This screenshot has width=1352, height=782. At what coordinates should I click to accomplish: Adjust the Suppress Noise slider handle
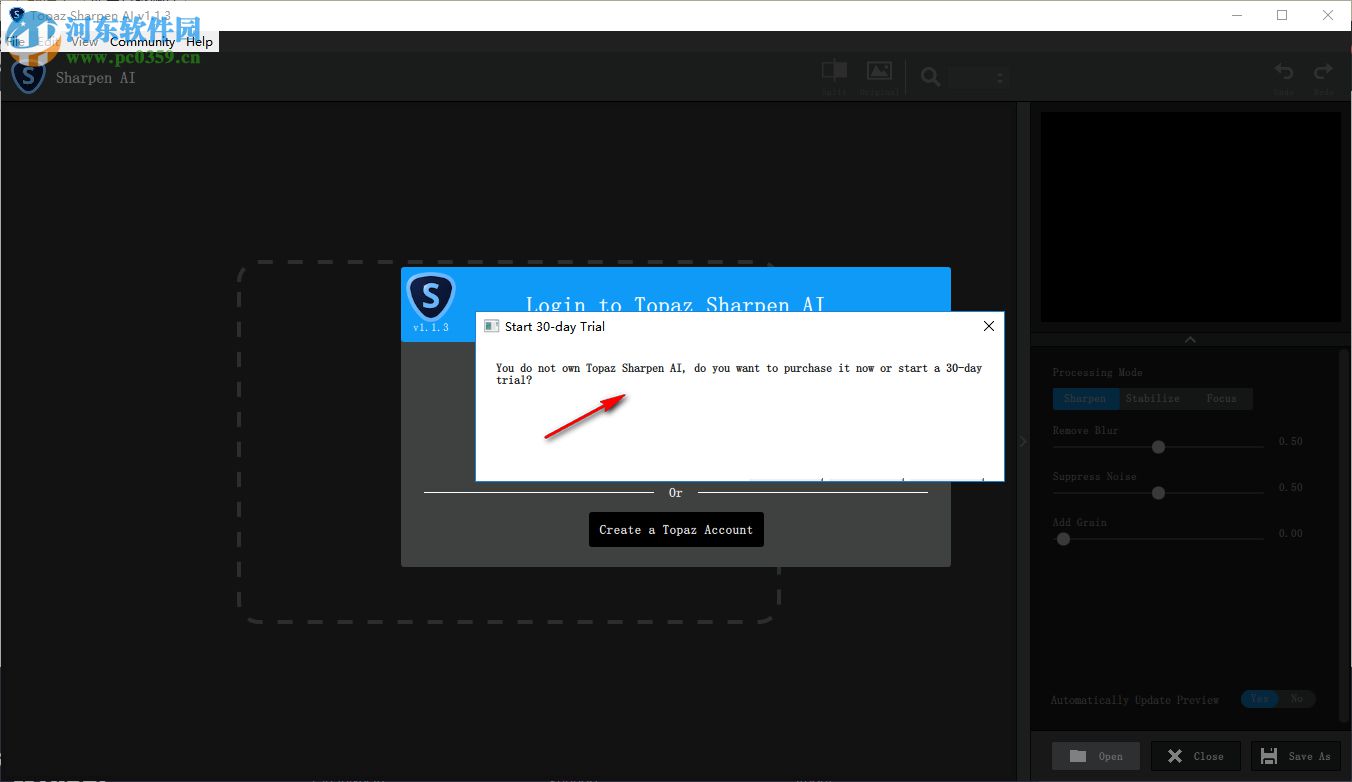(x=1158, y=493)
